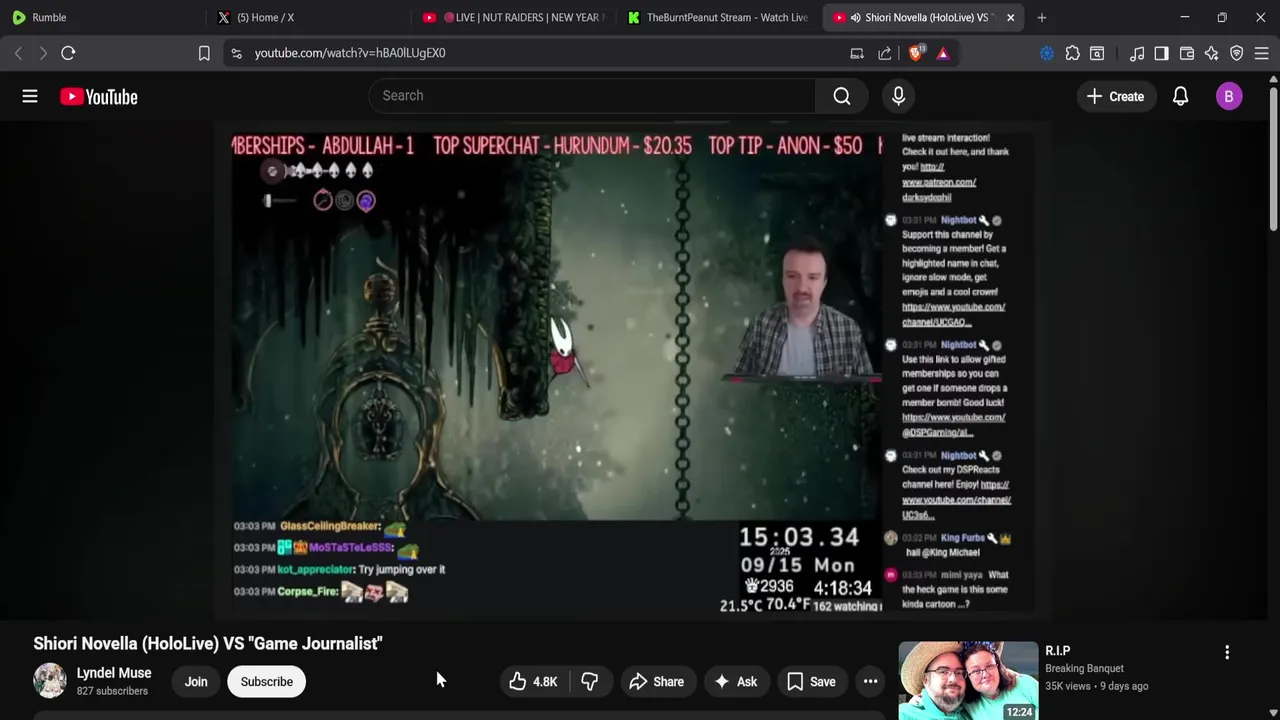1280x720 pixels.
Task: Open the browser extensions puzzle icon
Action: (x=1072, y=53)
